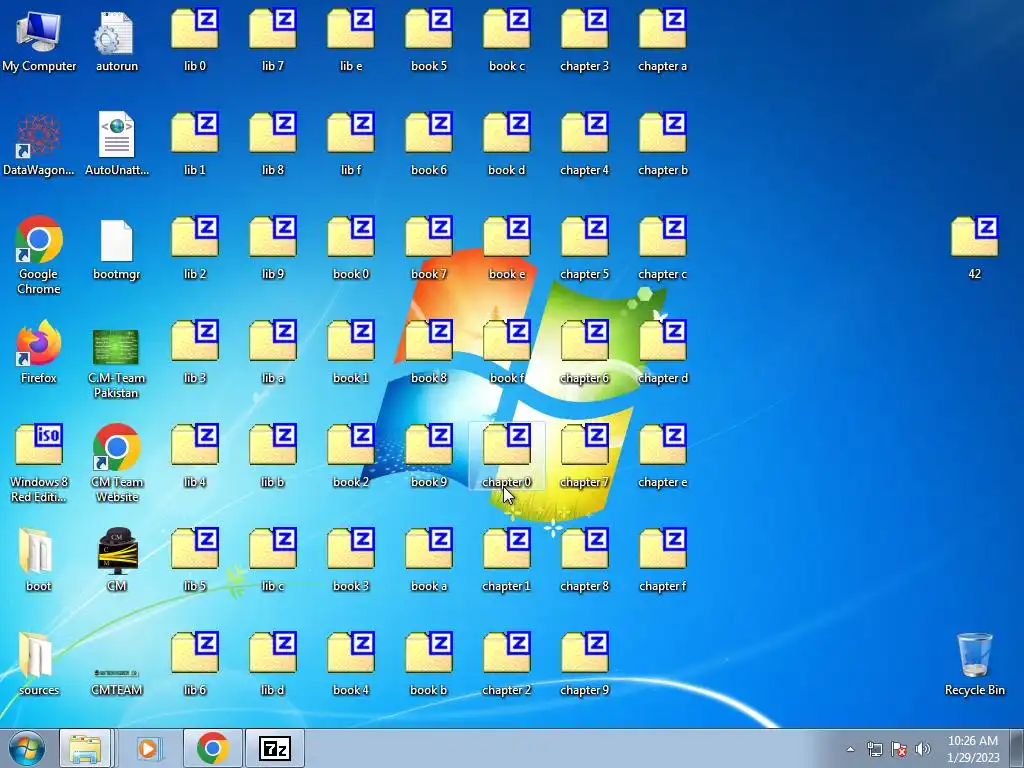Open Windows Explorer from the taskbar

(x=85, y=748)
